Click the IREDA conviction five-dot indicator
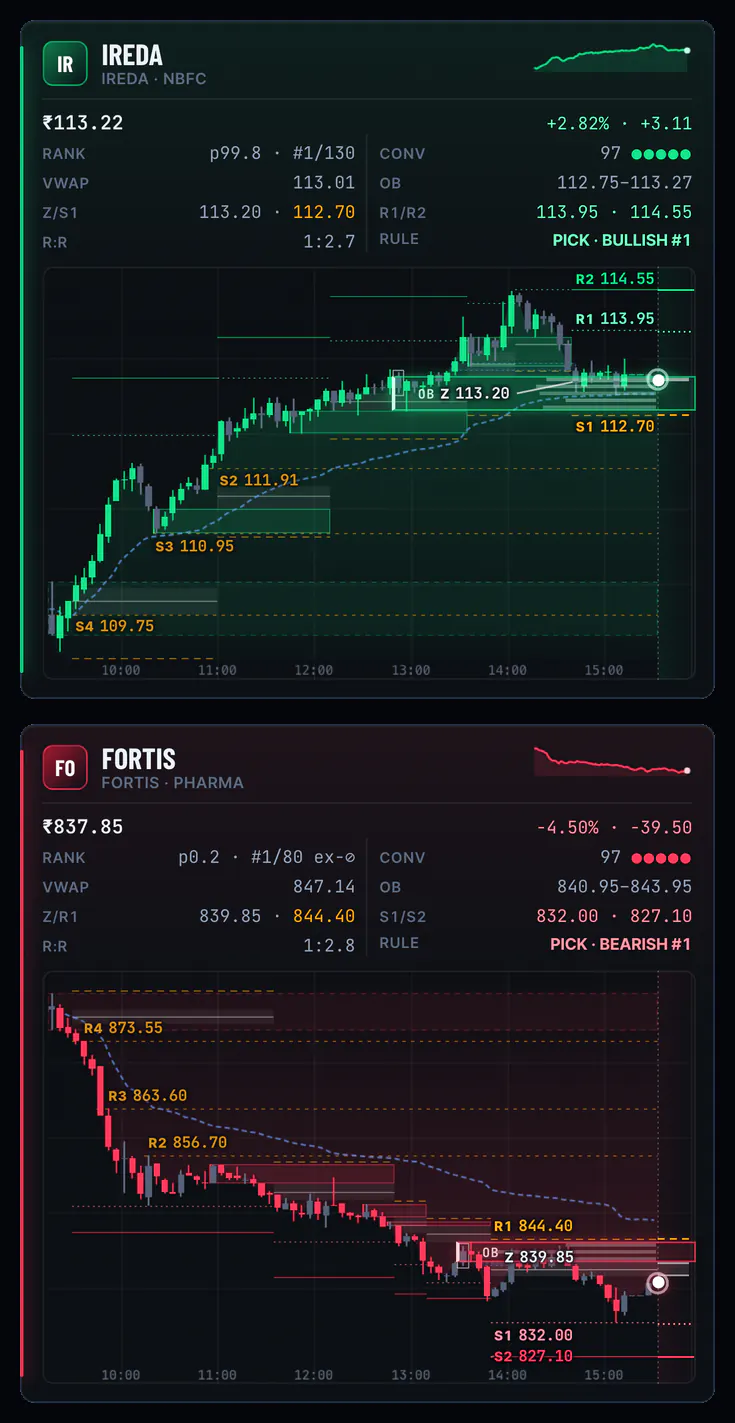The image size is (735, 1423). point(661,154)
